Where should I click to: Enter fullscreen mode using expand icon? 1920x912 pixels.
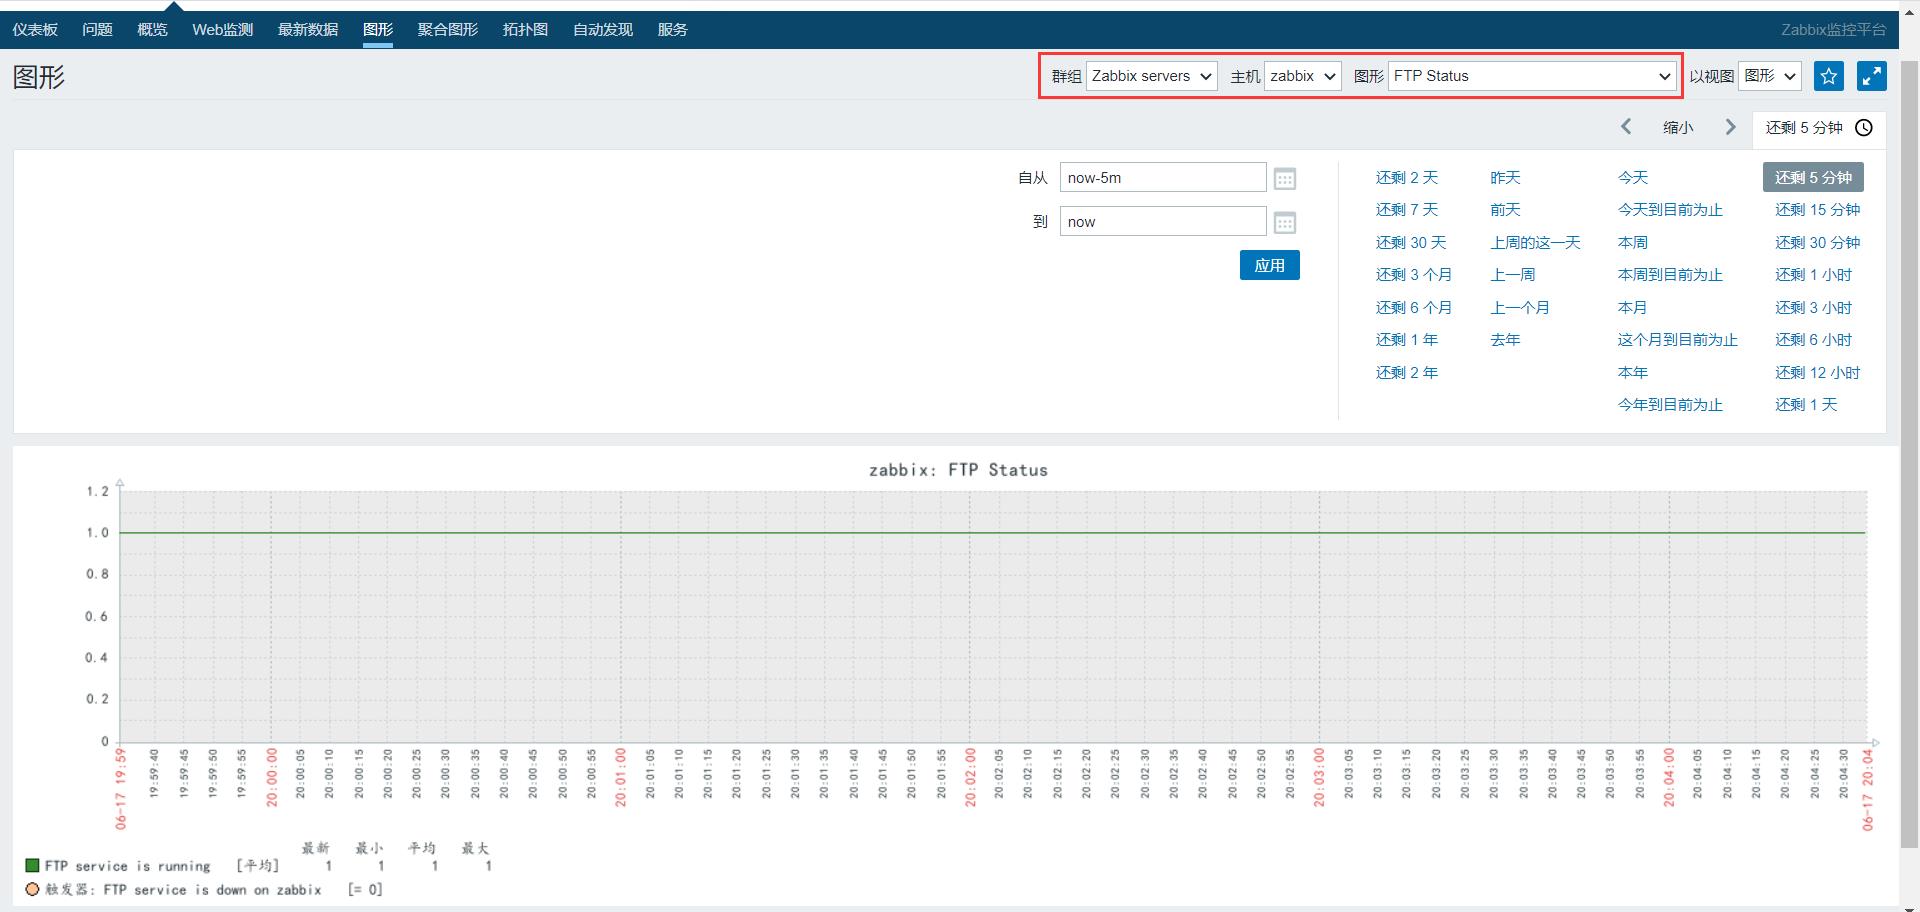point(1872,76)
